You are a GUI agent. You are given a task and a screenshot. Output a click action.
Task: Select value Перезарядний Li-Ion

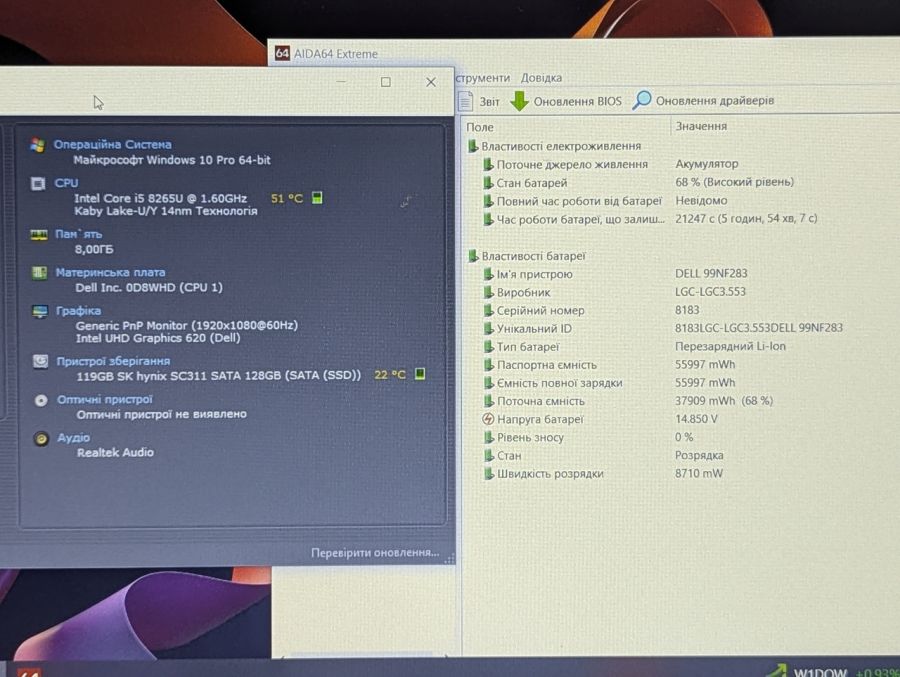coord(730,346)
